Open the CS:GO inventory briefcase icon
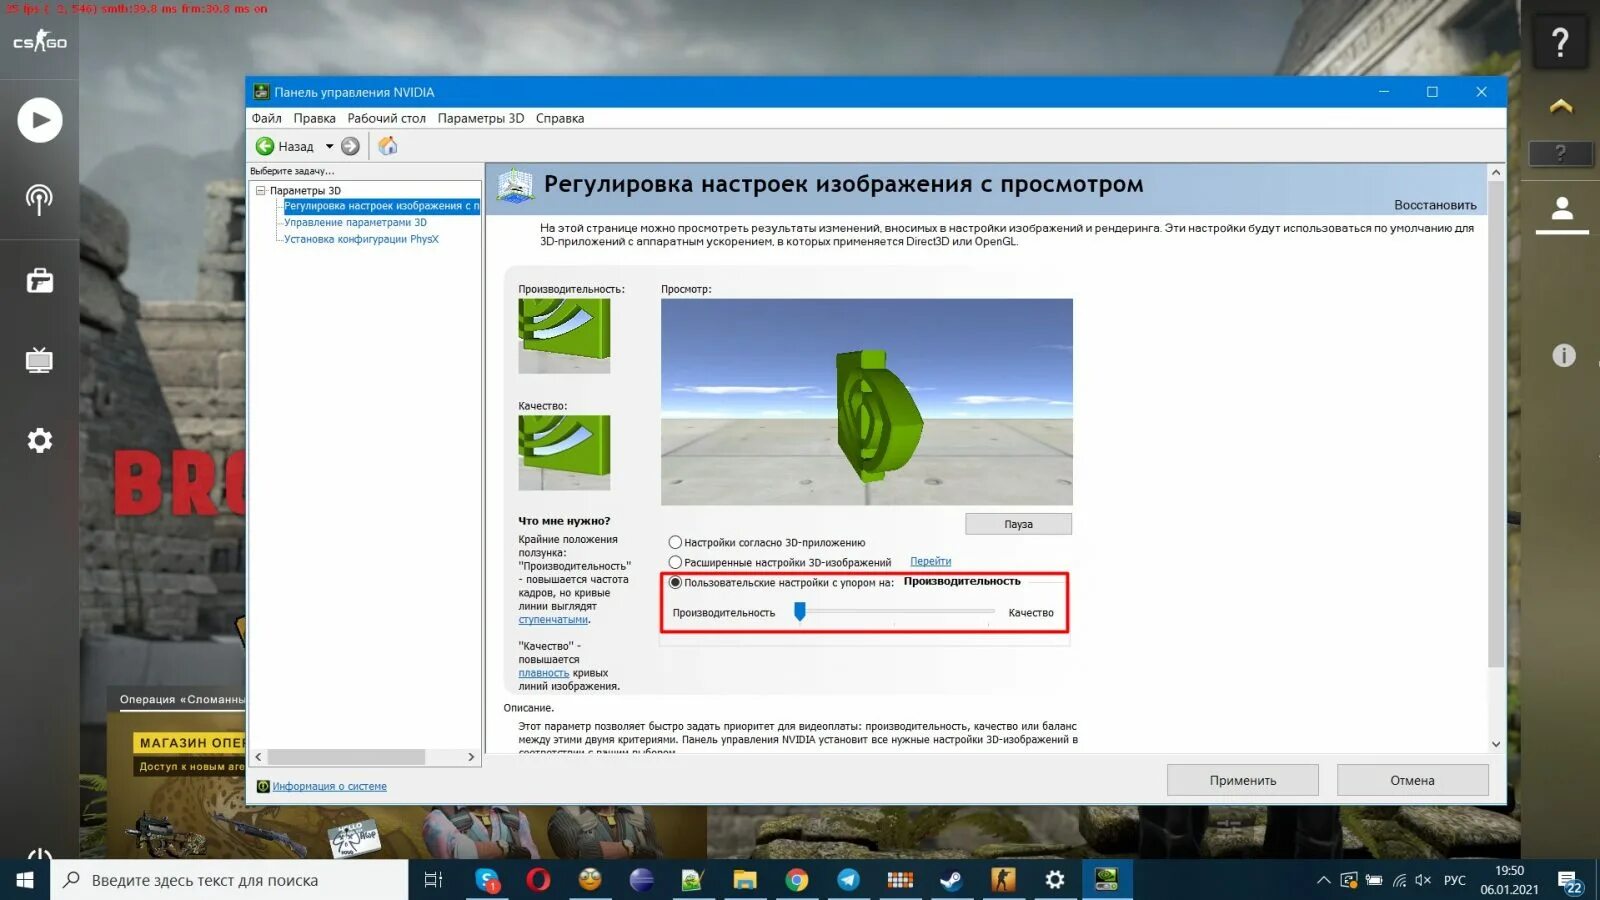The image size is (1600, 900). click(x=40, y=281)
